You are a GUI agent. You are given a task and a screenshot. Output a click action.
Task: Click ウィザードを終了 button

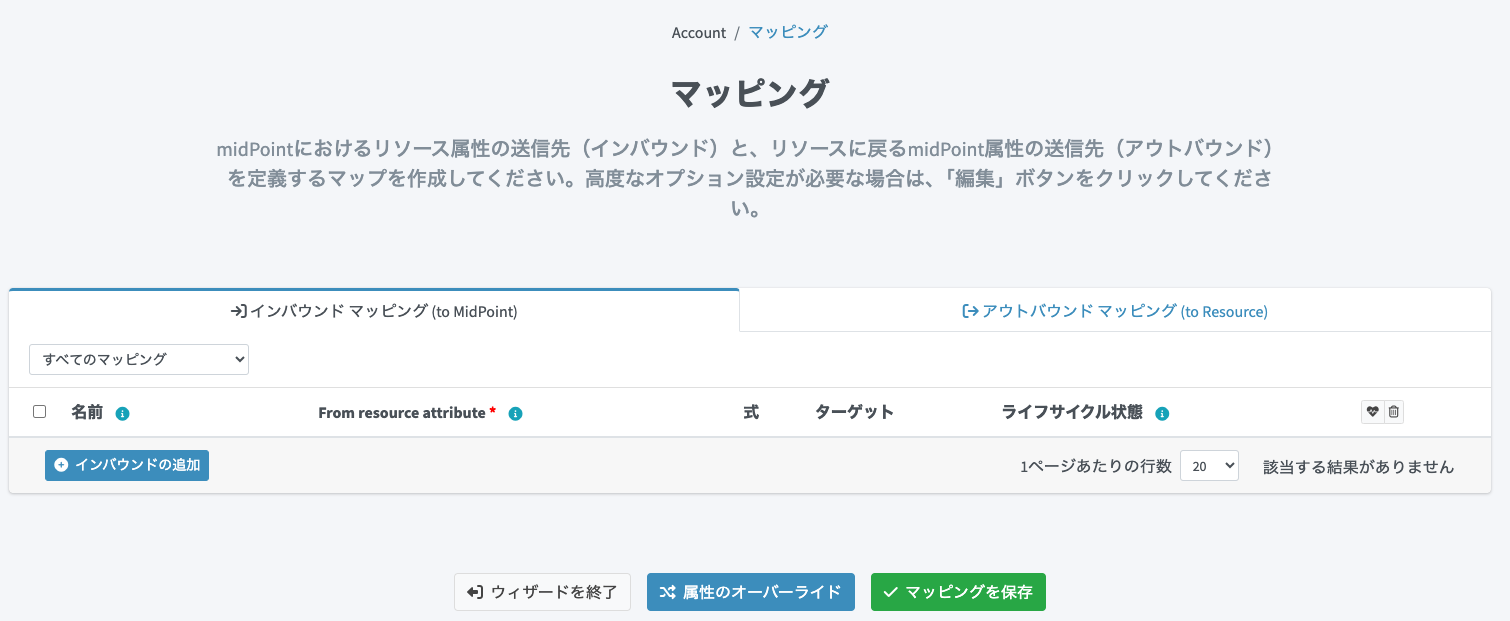tap(542, 592)
